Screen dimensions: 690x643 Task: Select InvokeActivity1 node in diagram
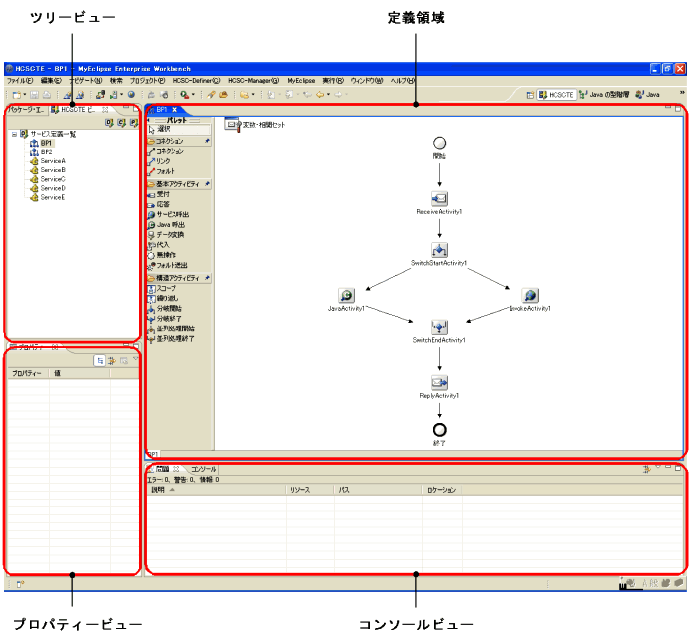pos(530,295)
